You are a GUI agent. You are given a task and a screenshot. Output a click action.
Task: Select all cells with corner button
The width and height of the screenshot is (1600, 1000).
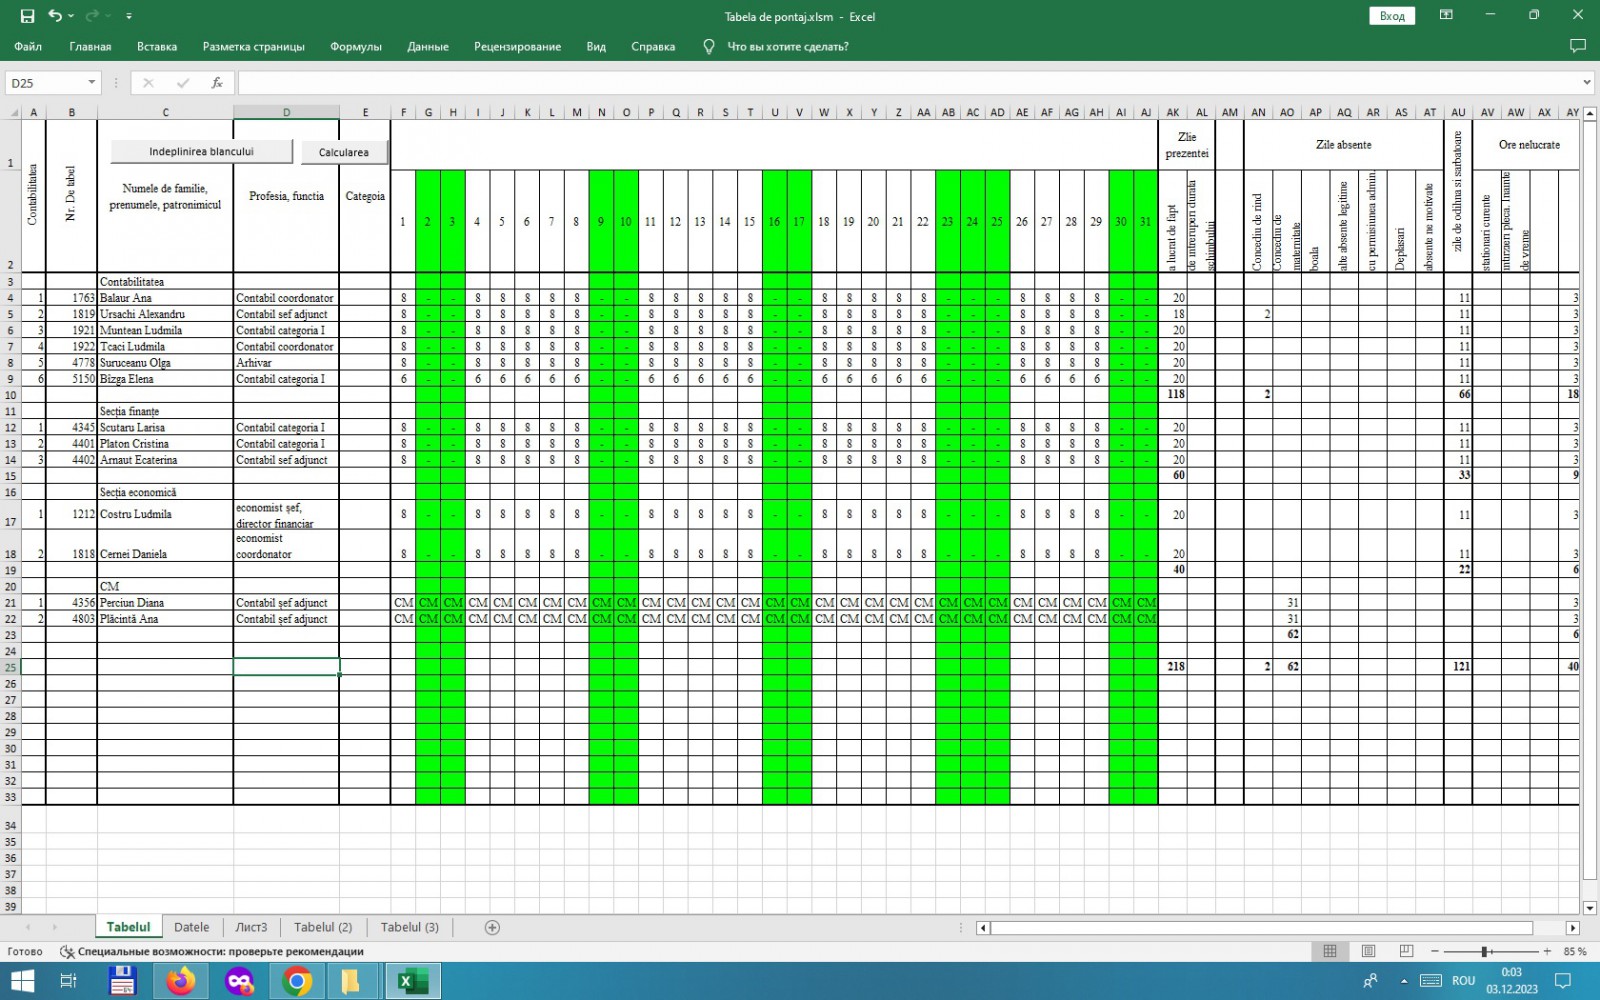[10, 112]
